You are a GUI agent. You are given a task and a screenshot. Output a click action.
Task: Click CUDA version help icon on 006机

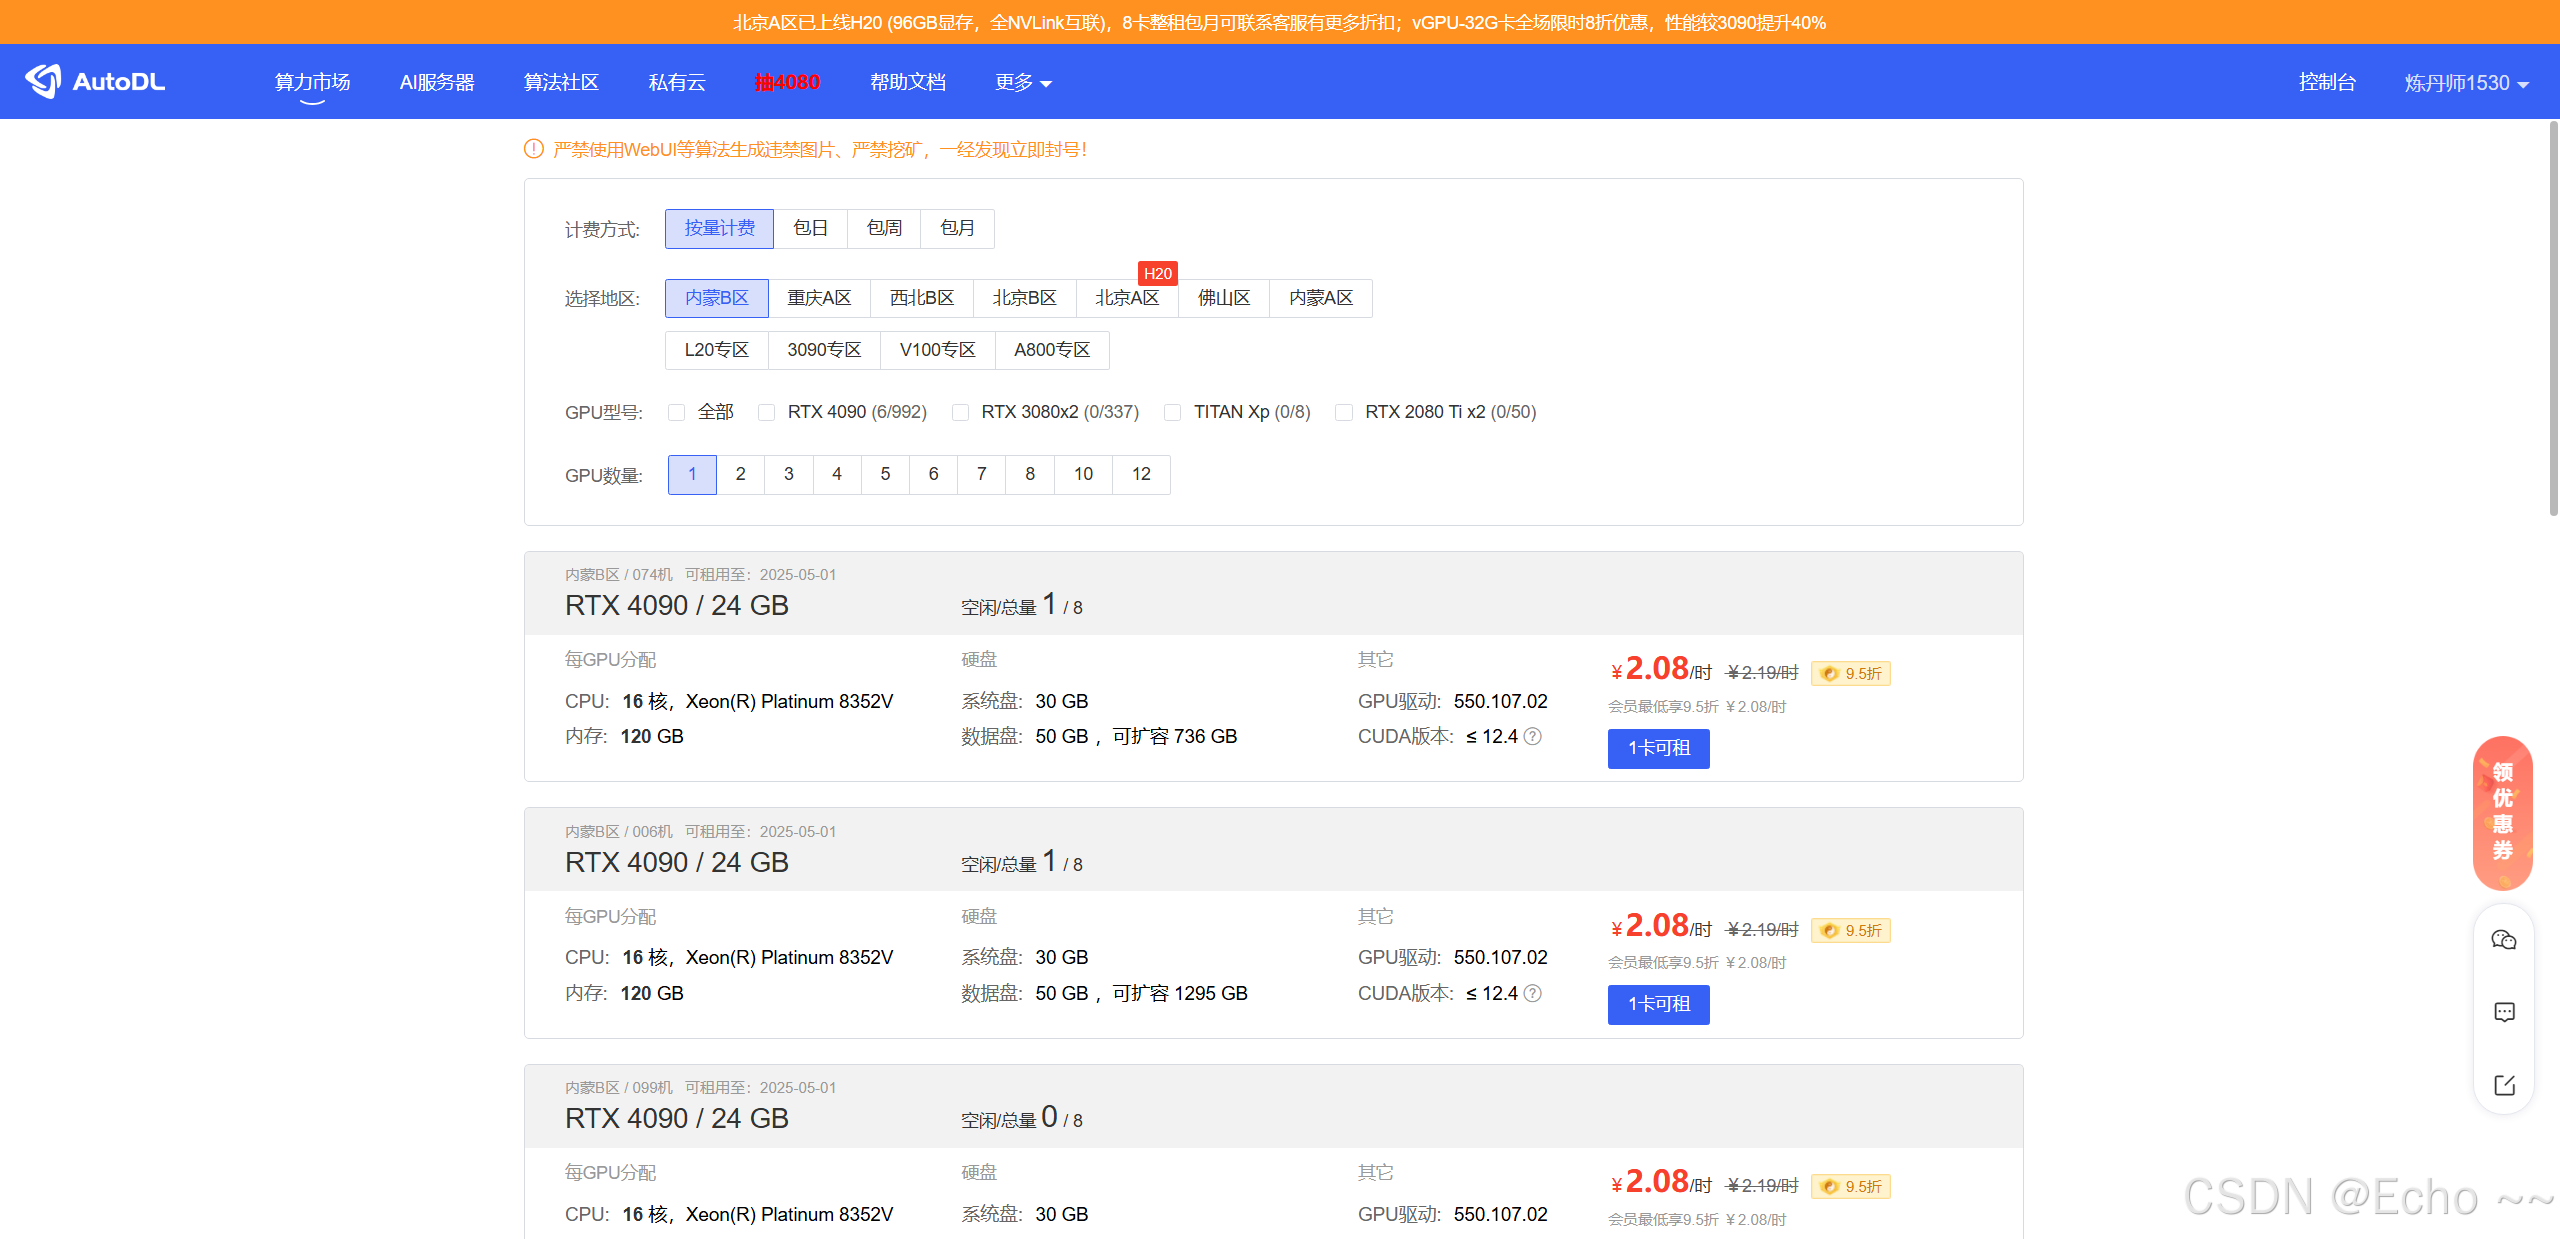tap(1533, 993)
